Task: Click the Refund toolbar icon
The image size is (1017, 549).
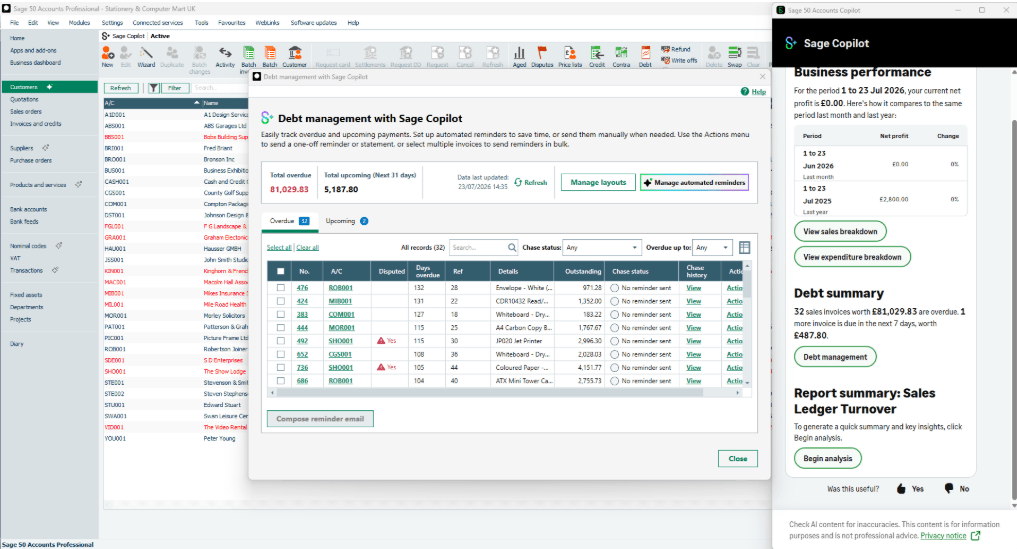Action: 675,49
